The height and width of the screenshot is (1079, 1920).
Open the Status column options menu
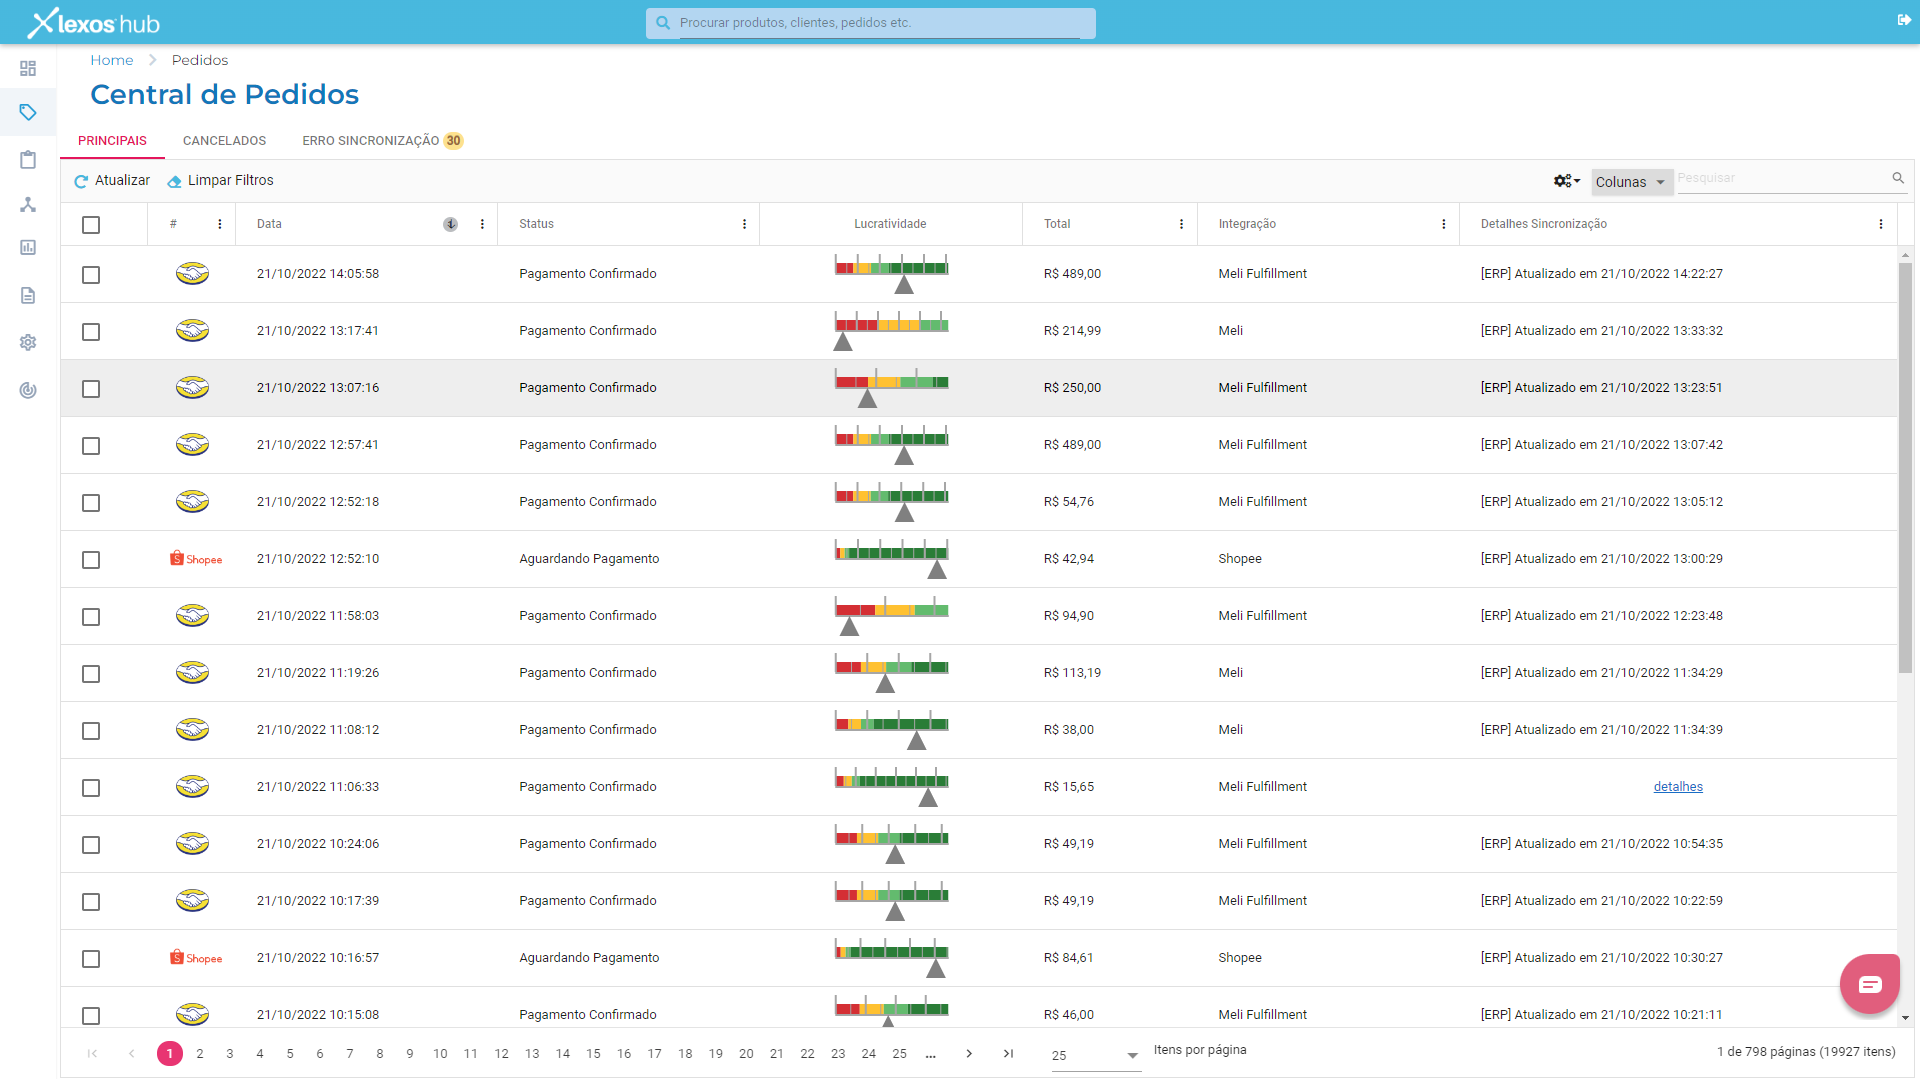coord(744,225)
